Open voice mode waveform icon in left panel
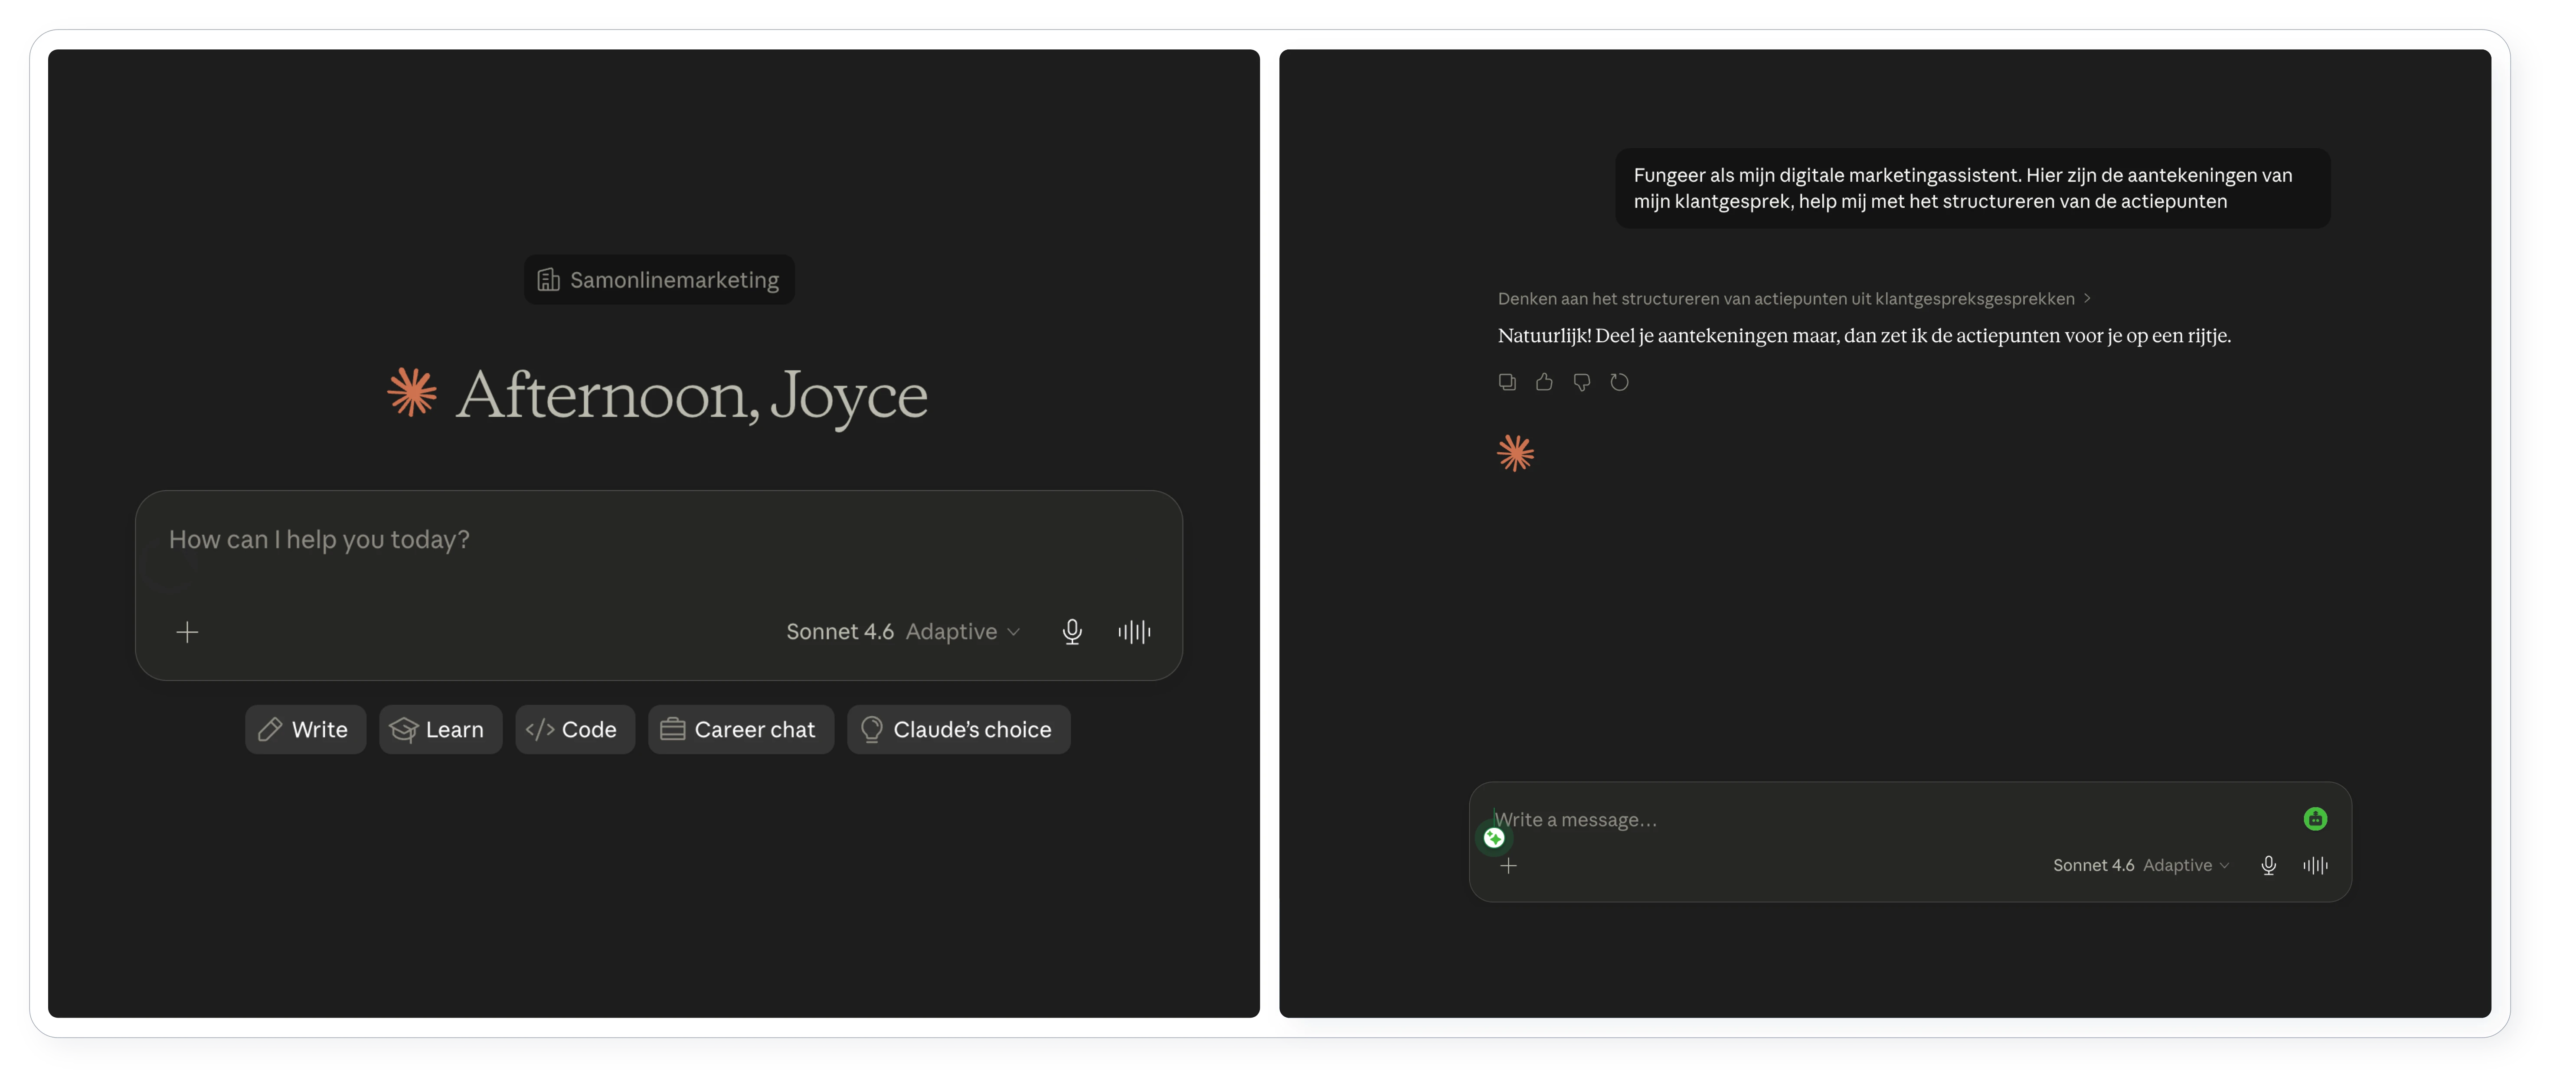This screenshot has height=1087, width=2560. point(1134,632)
